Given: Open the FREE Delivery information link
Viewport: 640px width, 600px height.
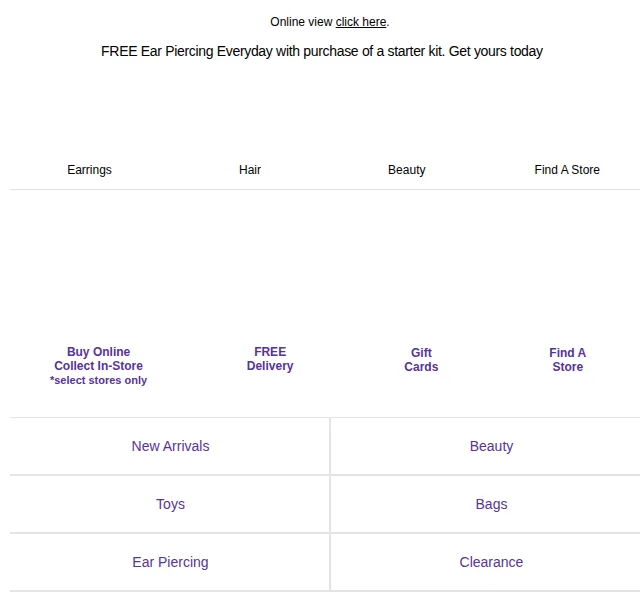Looking at the screenshot, I should pyautogui.click(x=270, y=359).
